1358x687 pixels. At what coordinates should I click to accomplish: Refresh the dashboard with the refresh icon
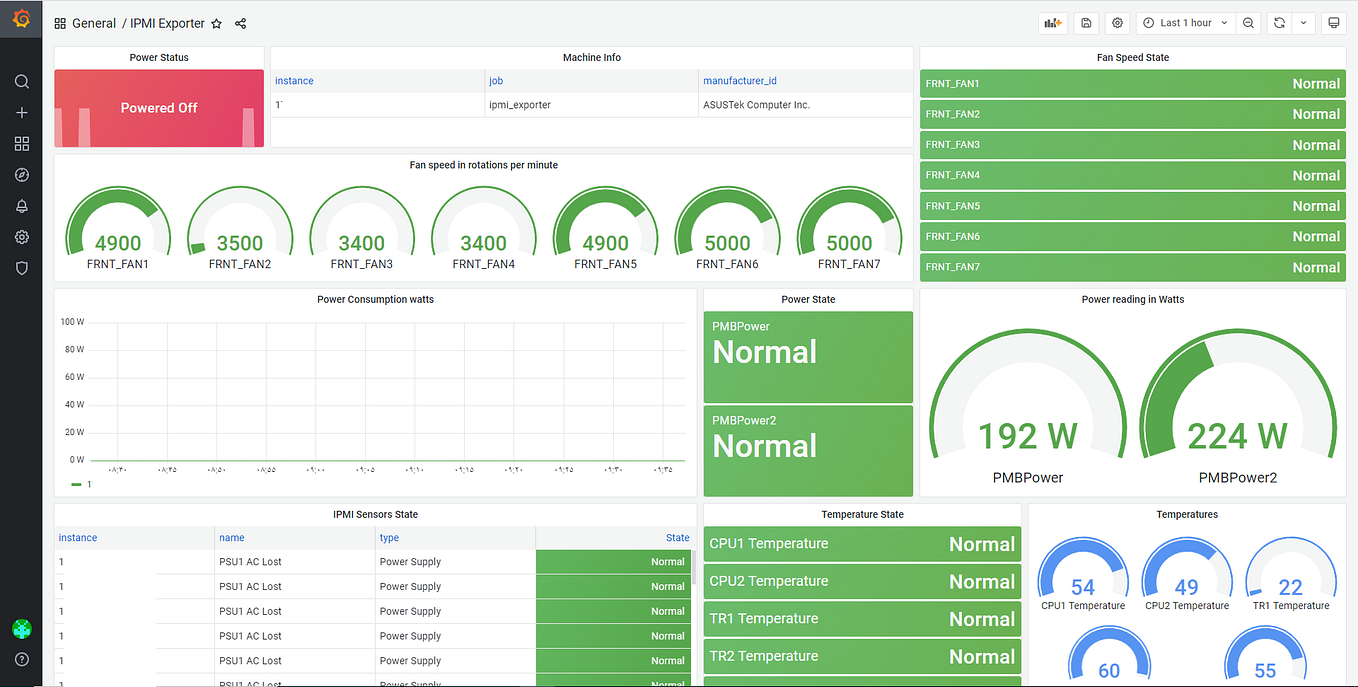pyautogui.click(x=1277, y=22)
